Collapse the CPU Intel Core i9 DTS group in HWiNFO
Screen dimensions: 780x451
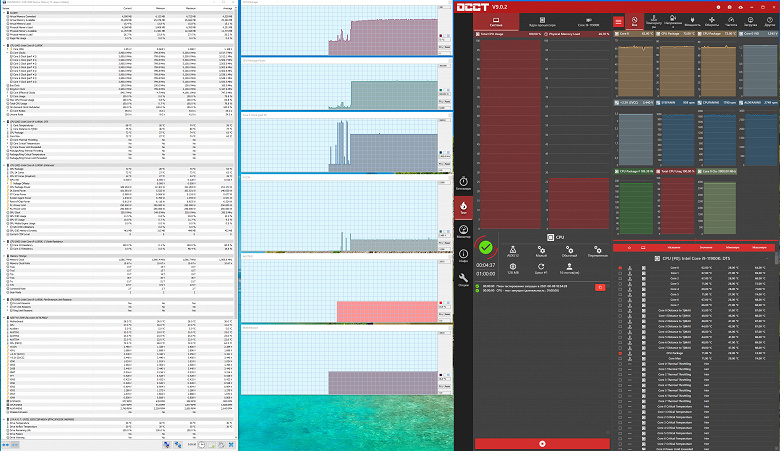click(4, 121)
